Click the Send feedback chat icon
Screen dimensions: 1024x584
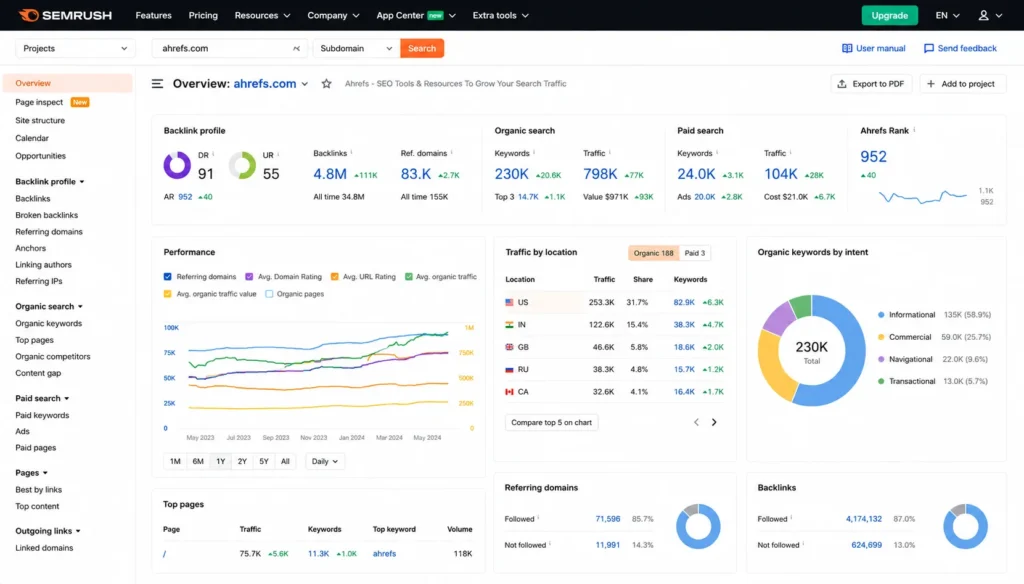(x=929, y=48)
